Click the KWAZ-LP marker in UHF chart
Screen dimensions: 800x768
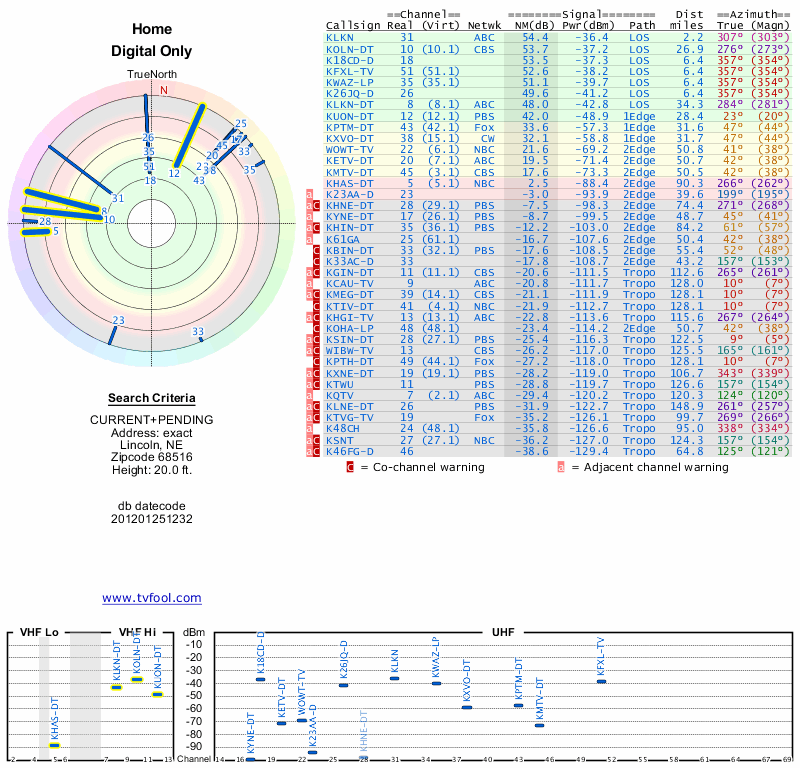[x=436, y=683]
